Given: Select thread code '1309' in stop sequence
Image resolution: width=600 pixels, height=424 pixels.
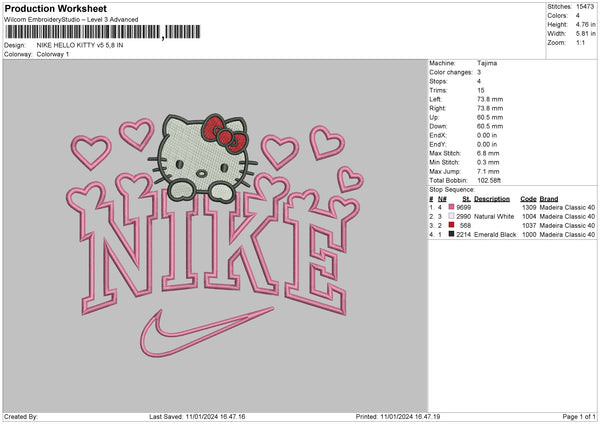Looking at the screenshot, I should point(529,207).
